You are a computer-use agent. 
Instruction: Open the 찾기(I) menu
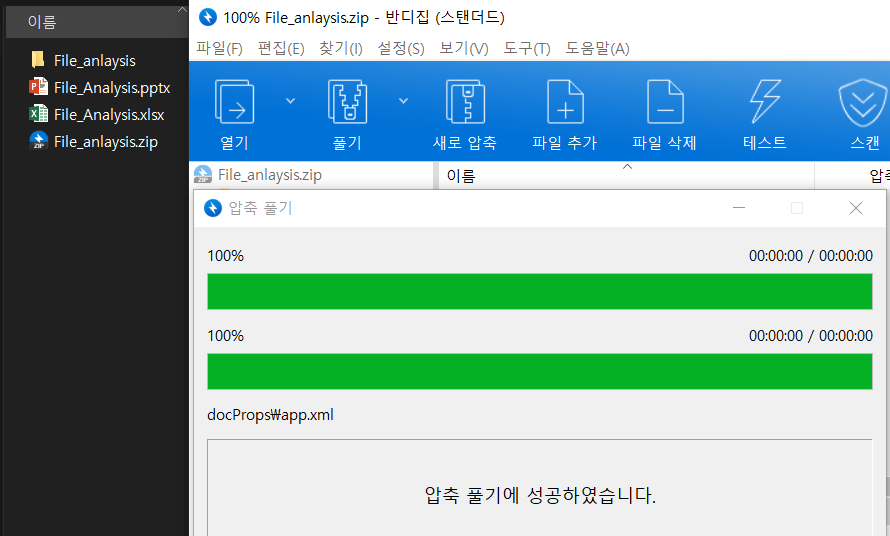(x=341, y=49)
